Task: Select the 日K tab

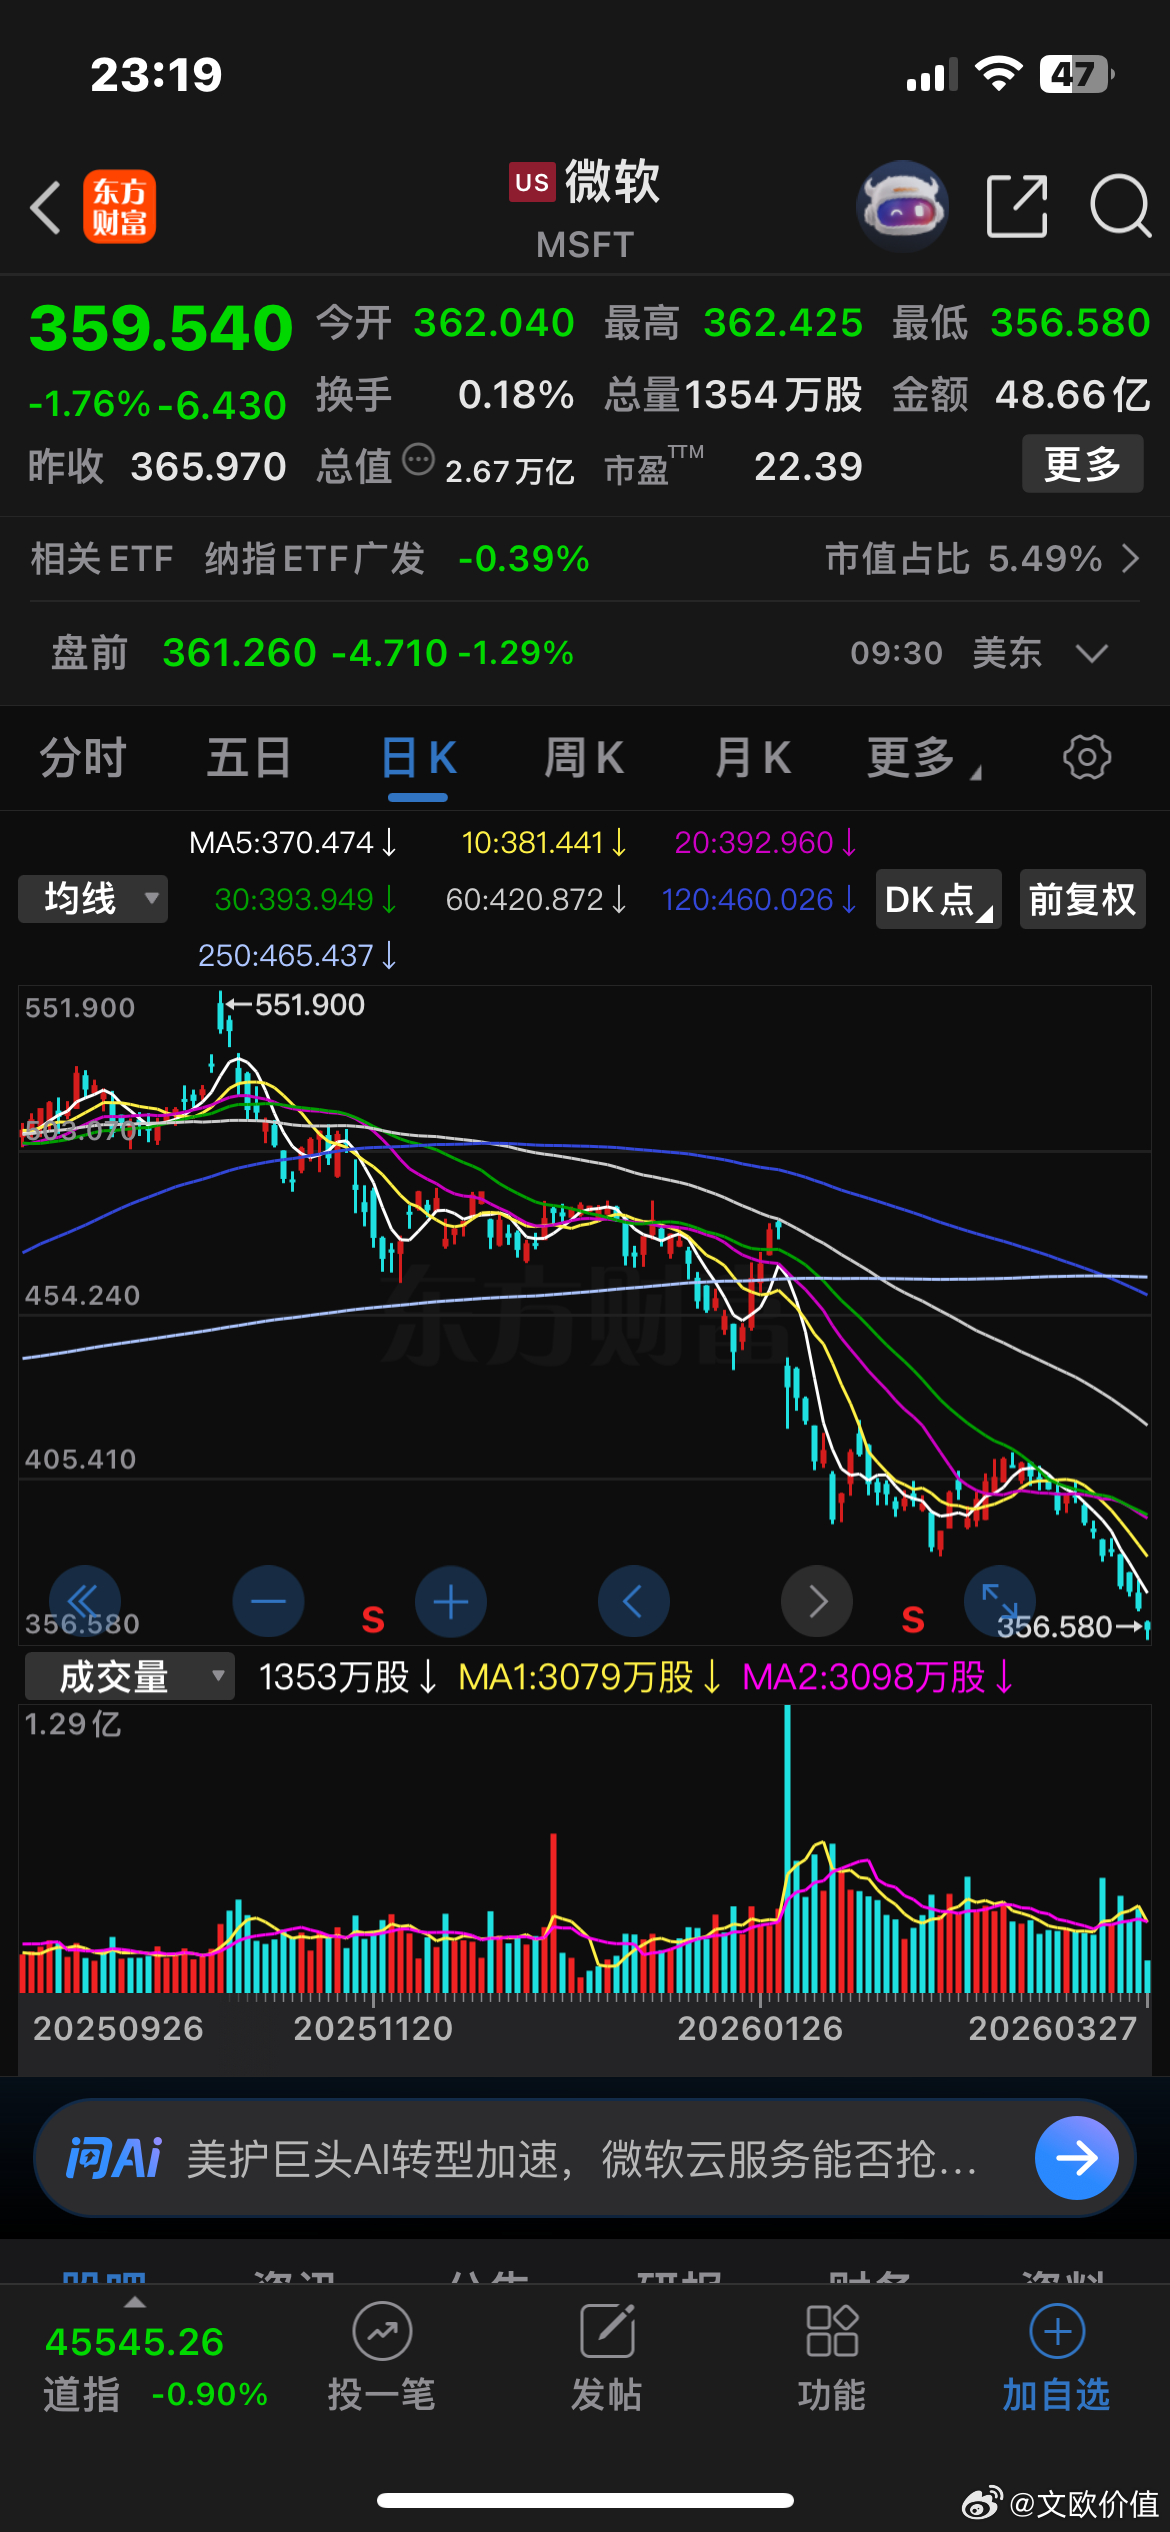Action: coord(418,757)
